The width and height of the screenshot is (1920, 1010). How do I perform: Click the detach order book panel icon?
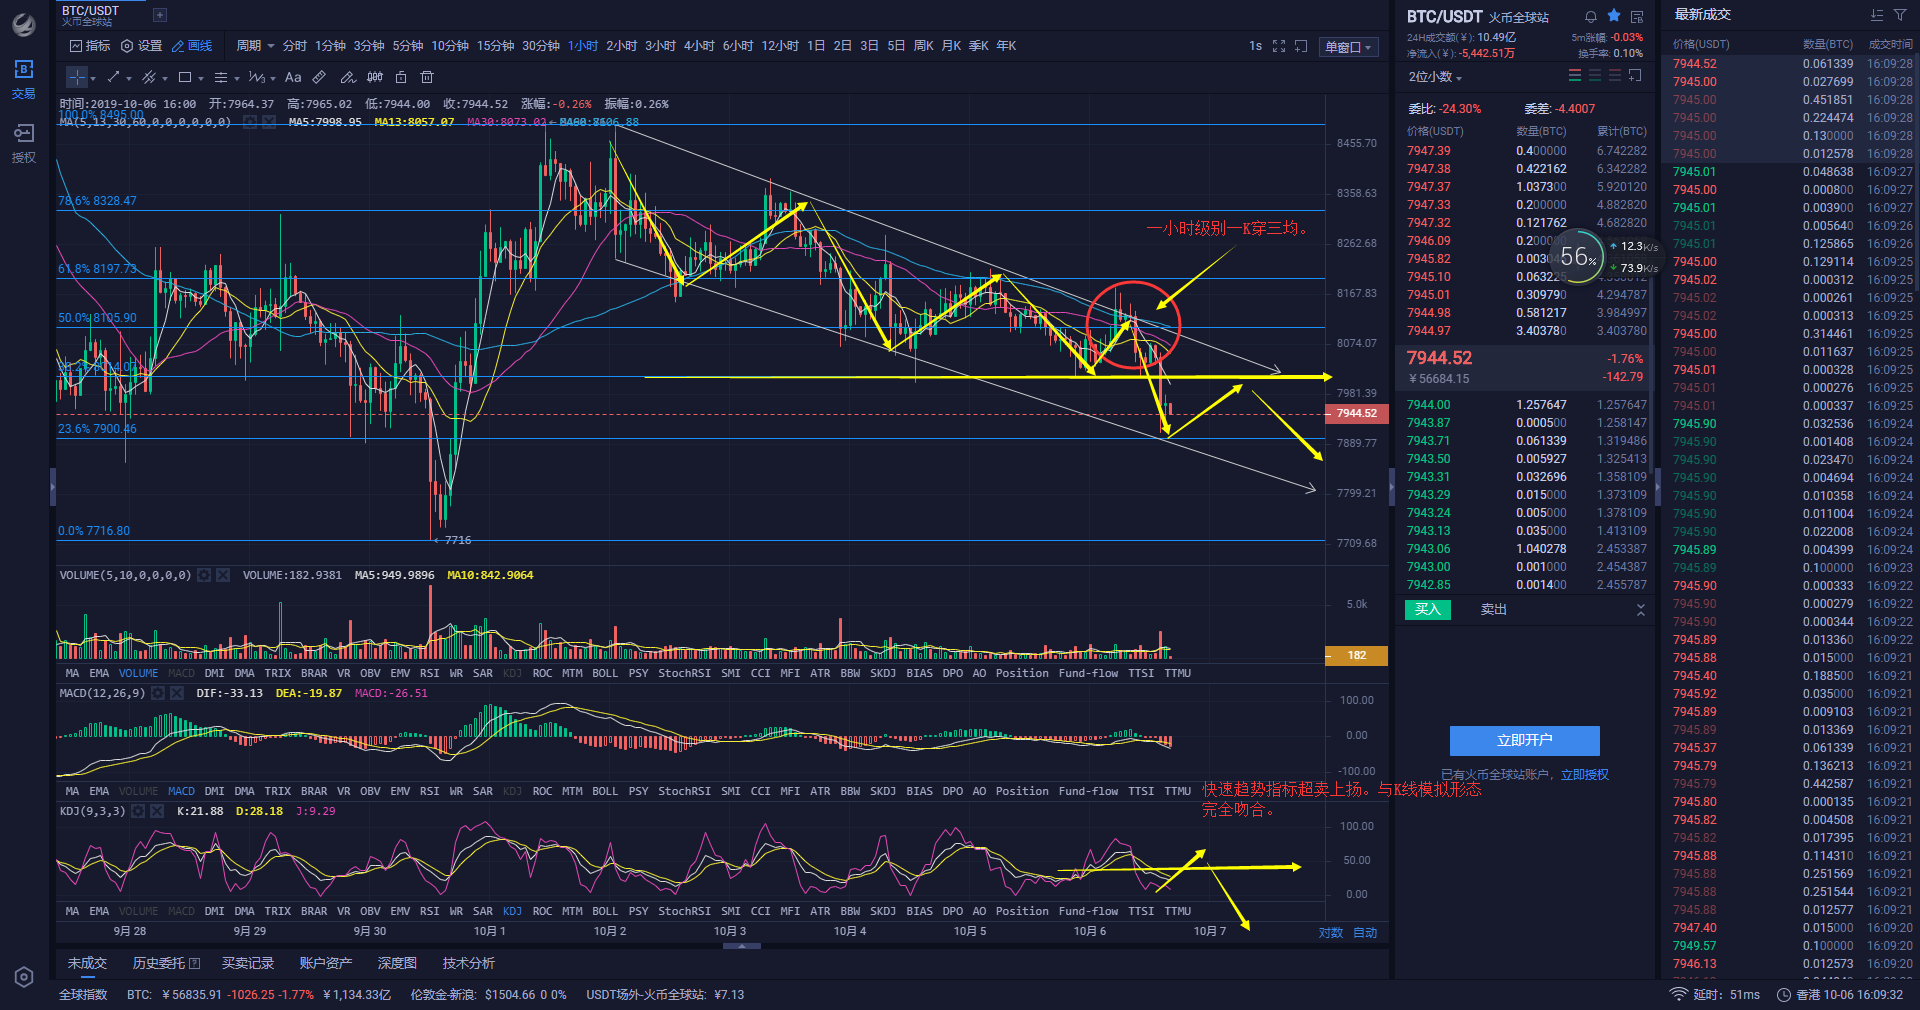pos(1635,76)
